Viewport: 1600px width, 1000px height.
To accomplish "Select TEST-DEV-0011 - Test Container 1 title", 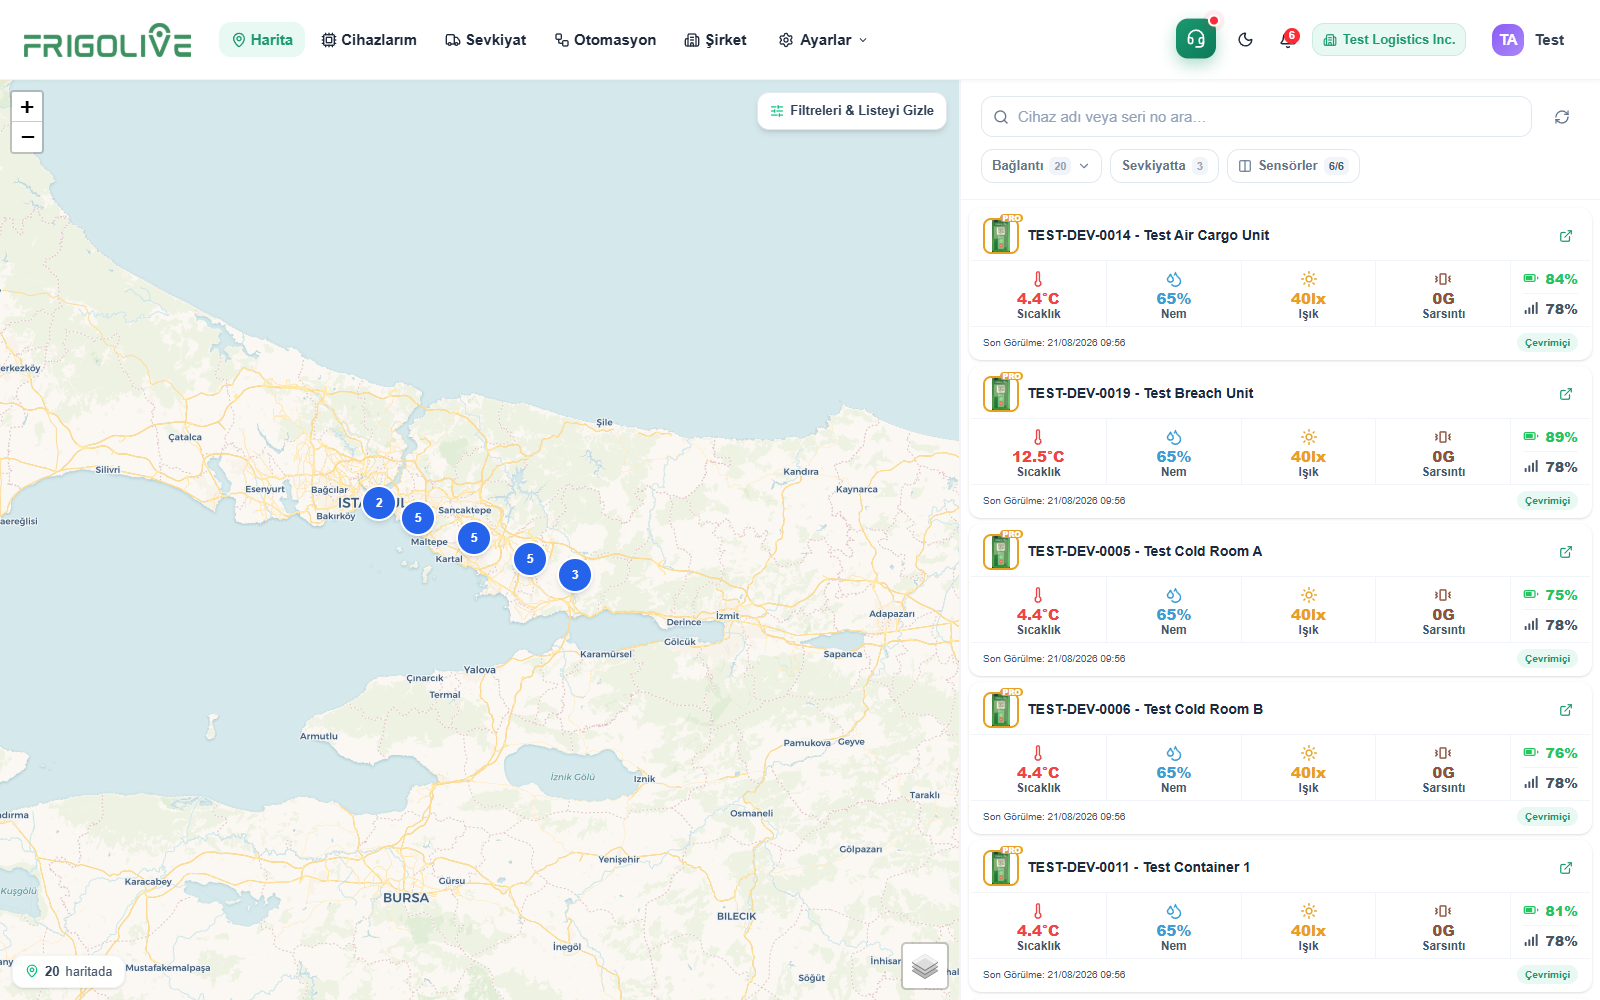I will tap(1139, 868).
